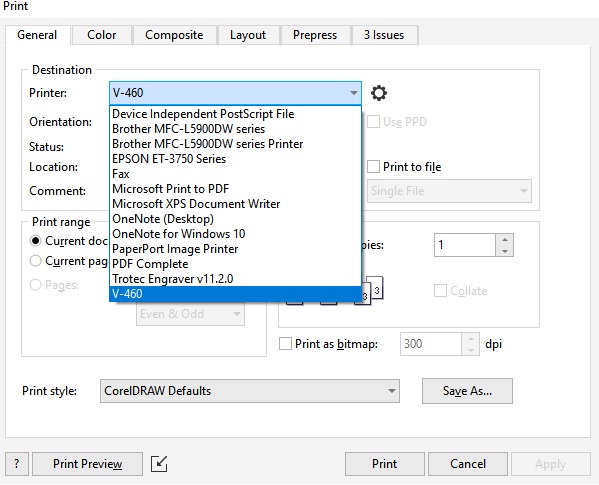Choose Brother MFC-L5900DW series
Viewport: 599px width, 485px height.
(235, 129)
